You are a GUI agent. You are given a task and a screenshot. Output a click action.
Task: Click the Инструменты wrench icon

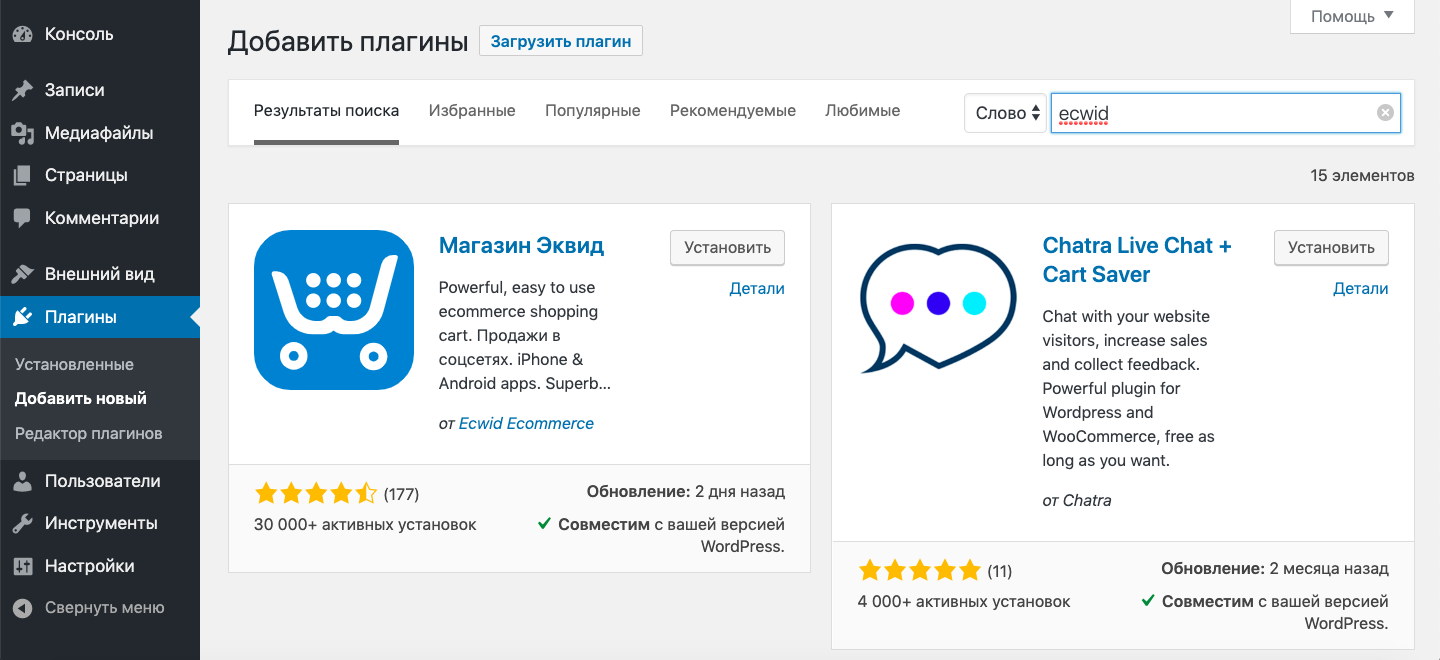click(x=23, y=523)
